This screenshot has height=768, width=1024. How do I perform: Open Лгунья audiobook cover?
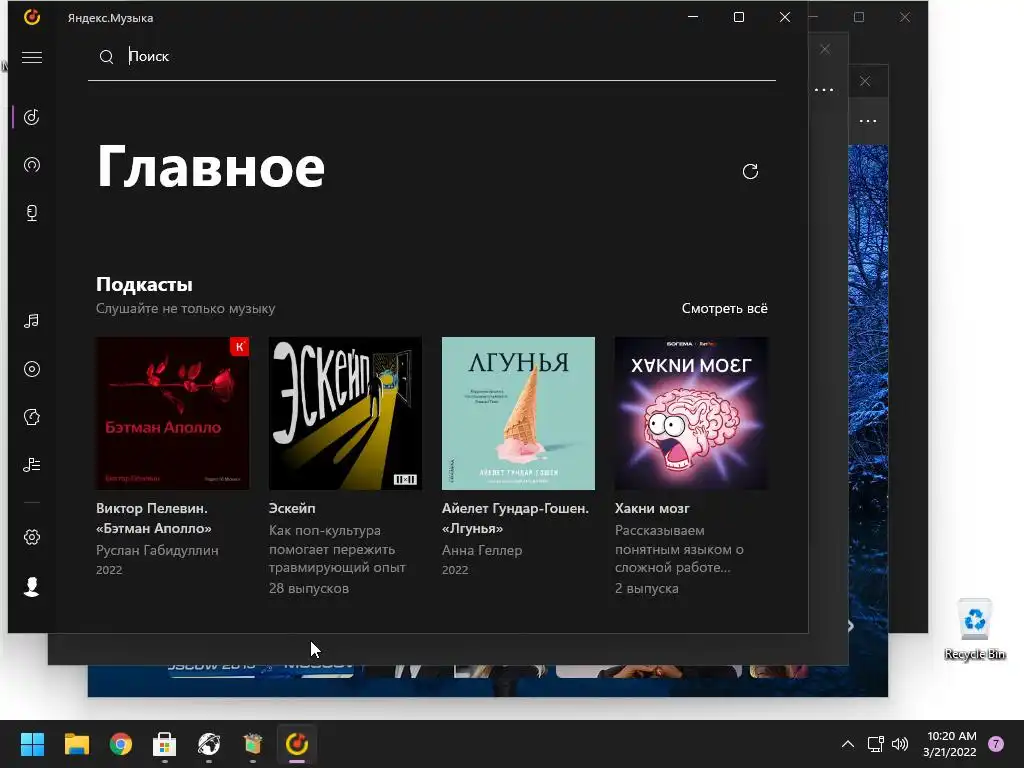[519, 413]
